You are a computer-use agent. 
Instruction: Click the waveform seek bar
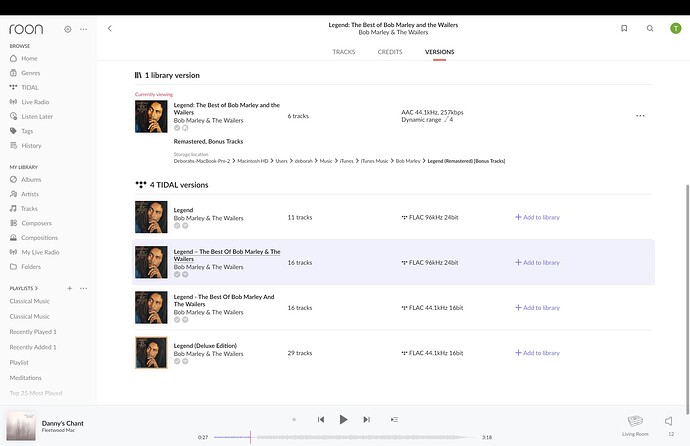click(x=345, y=437)
